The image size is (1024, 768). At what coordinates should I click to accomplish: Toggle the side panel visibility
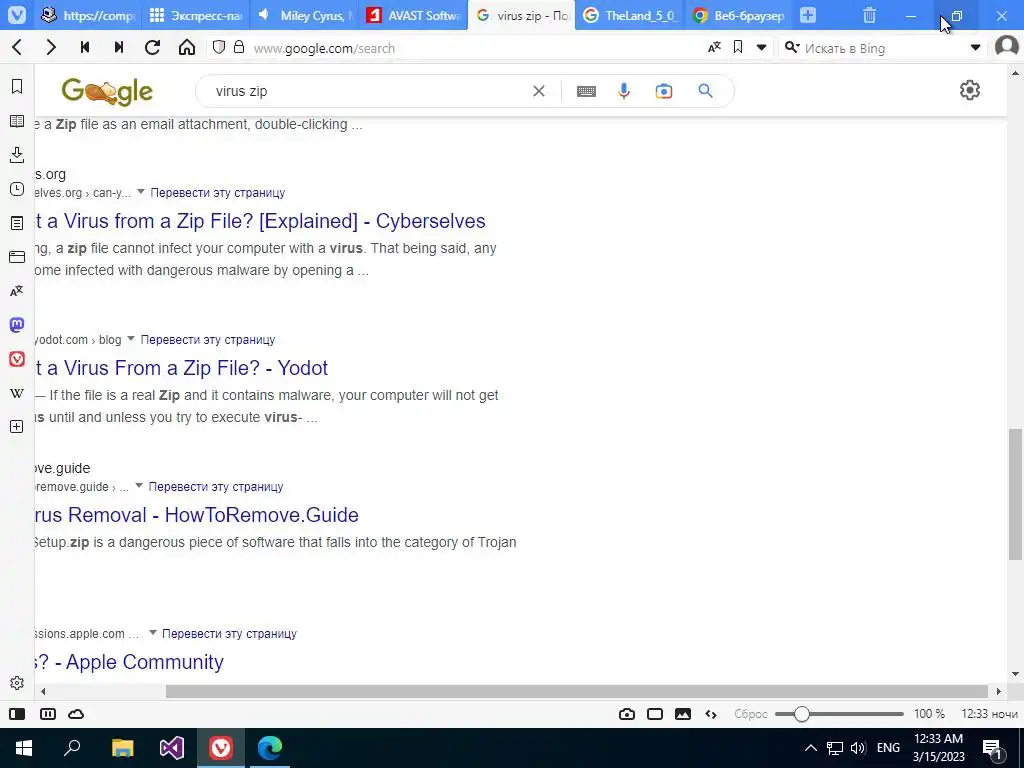point(17,714)
